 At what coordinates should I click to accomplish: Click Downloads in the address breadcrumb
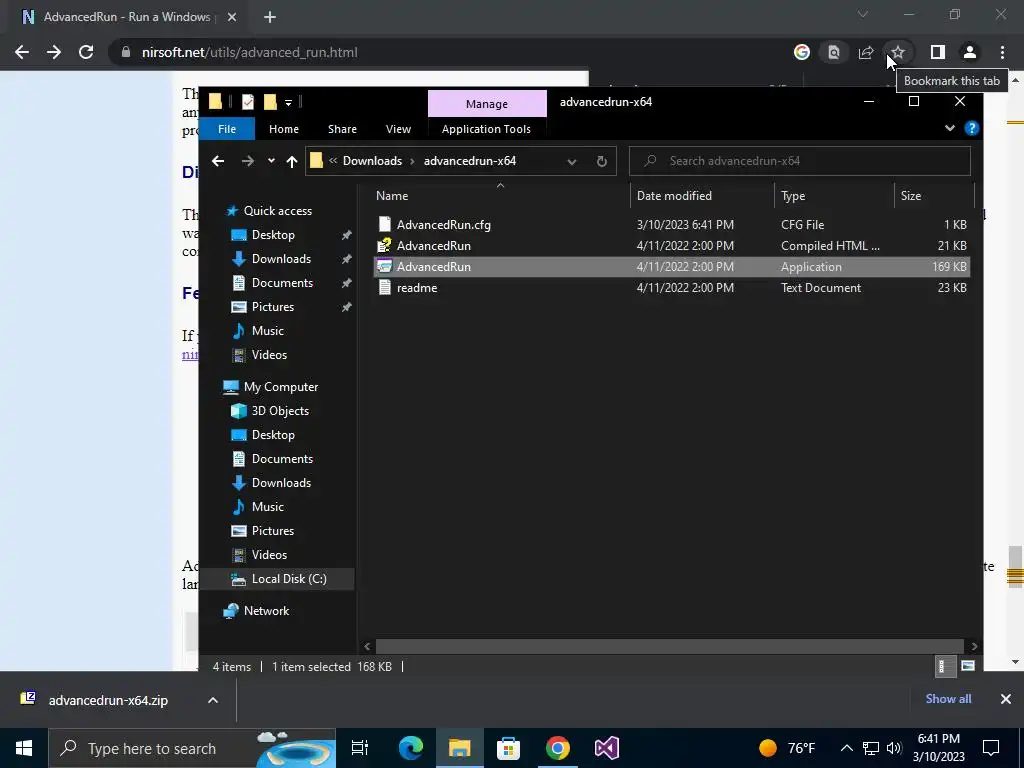(x=372, y=161)
